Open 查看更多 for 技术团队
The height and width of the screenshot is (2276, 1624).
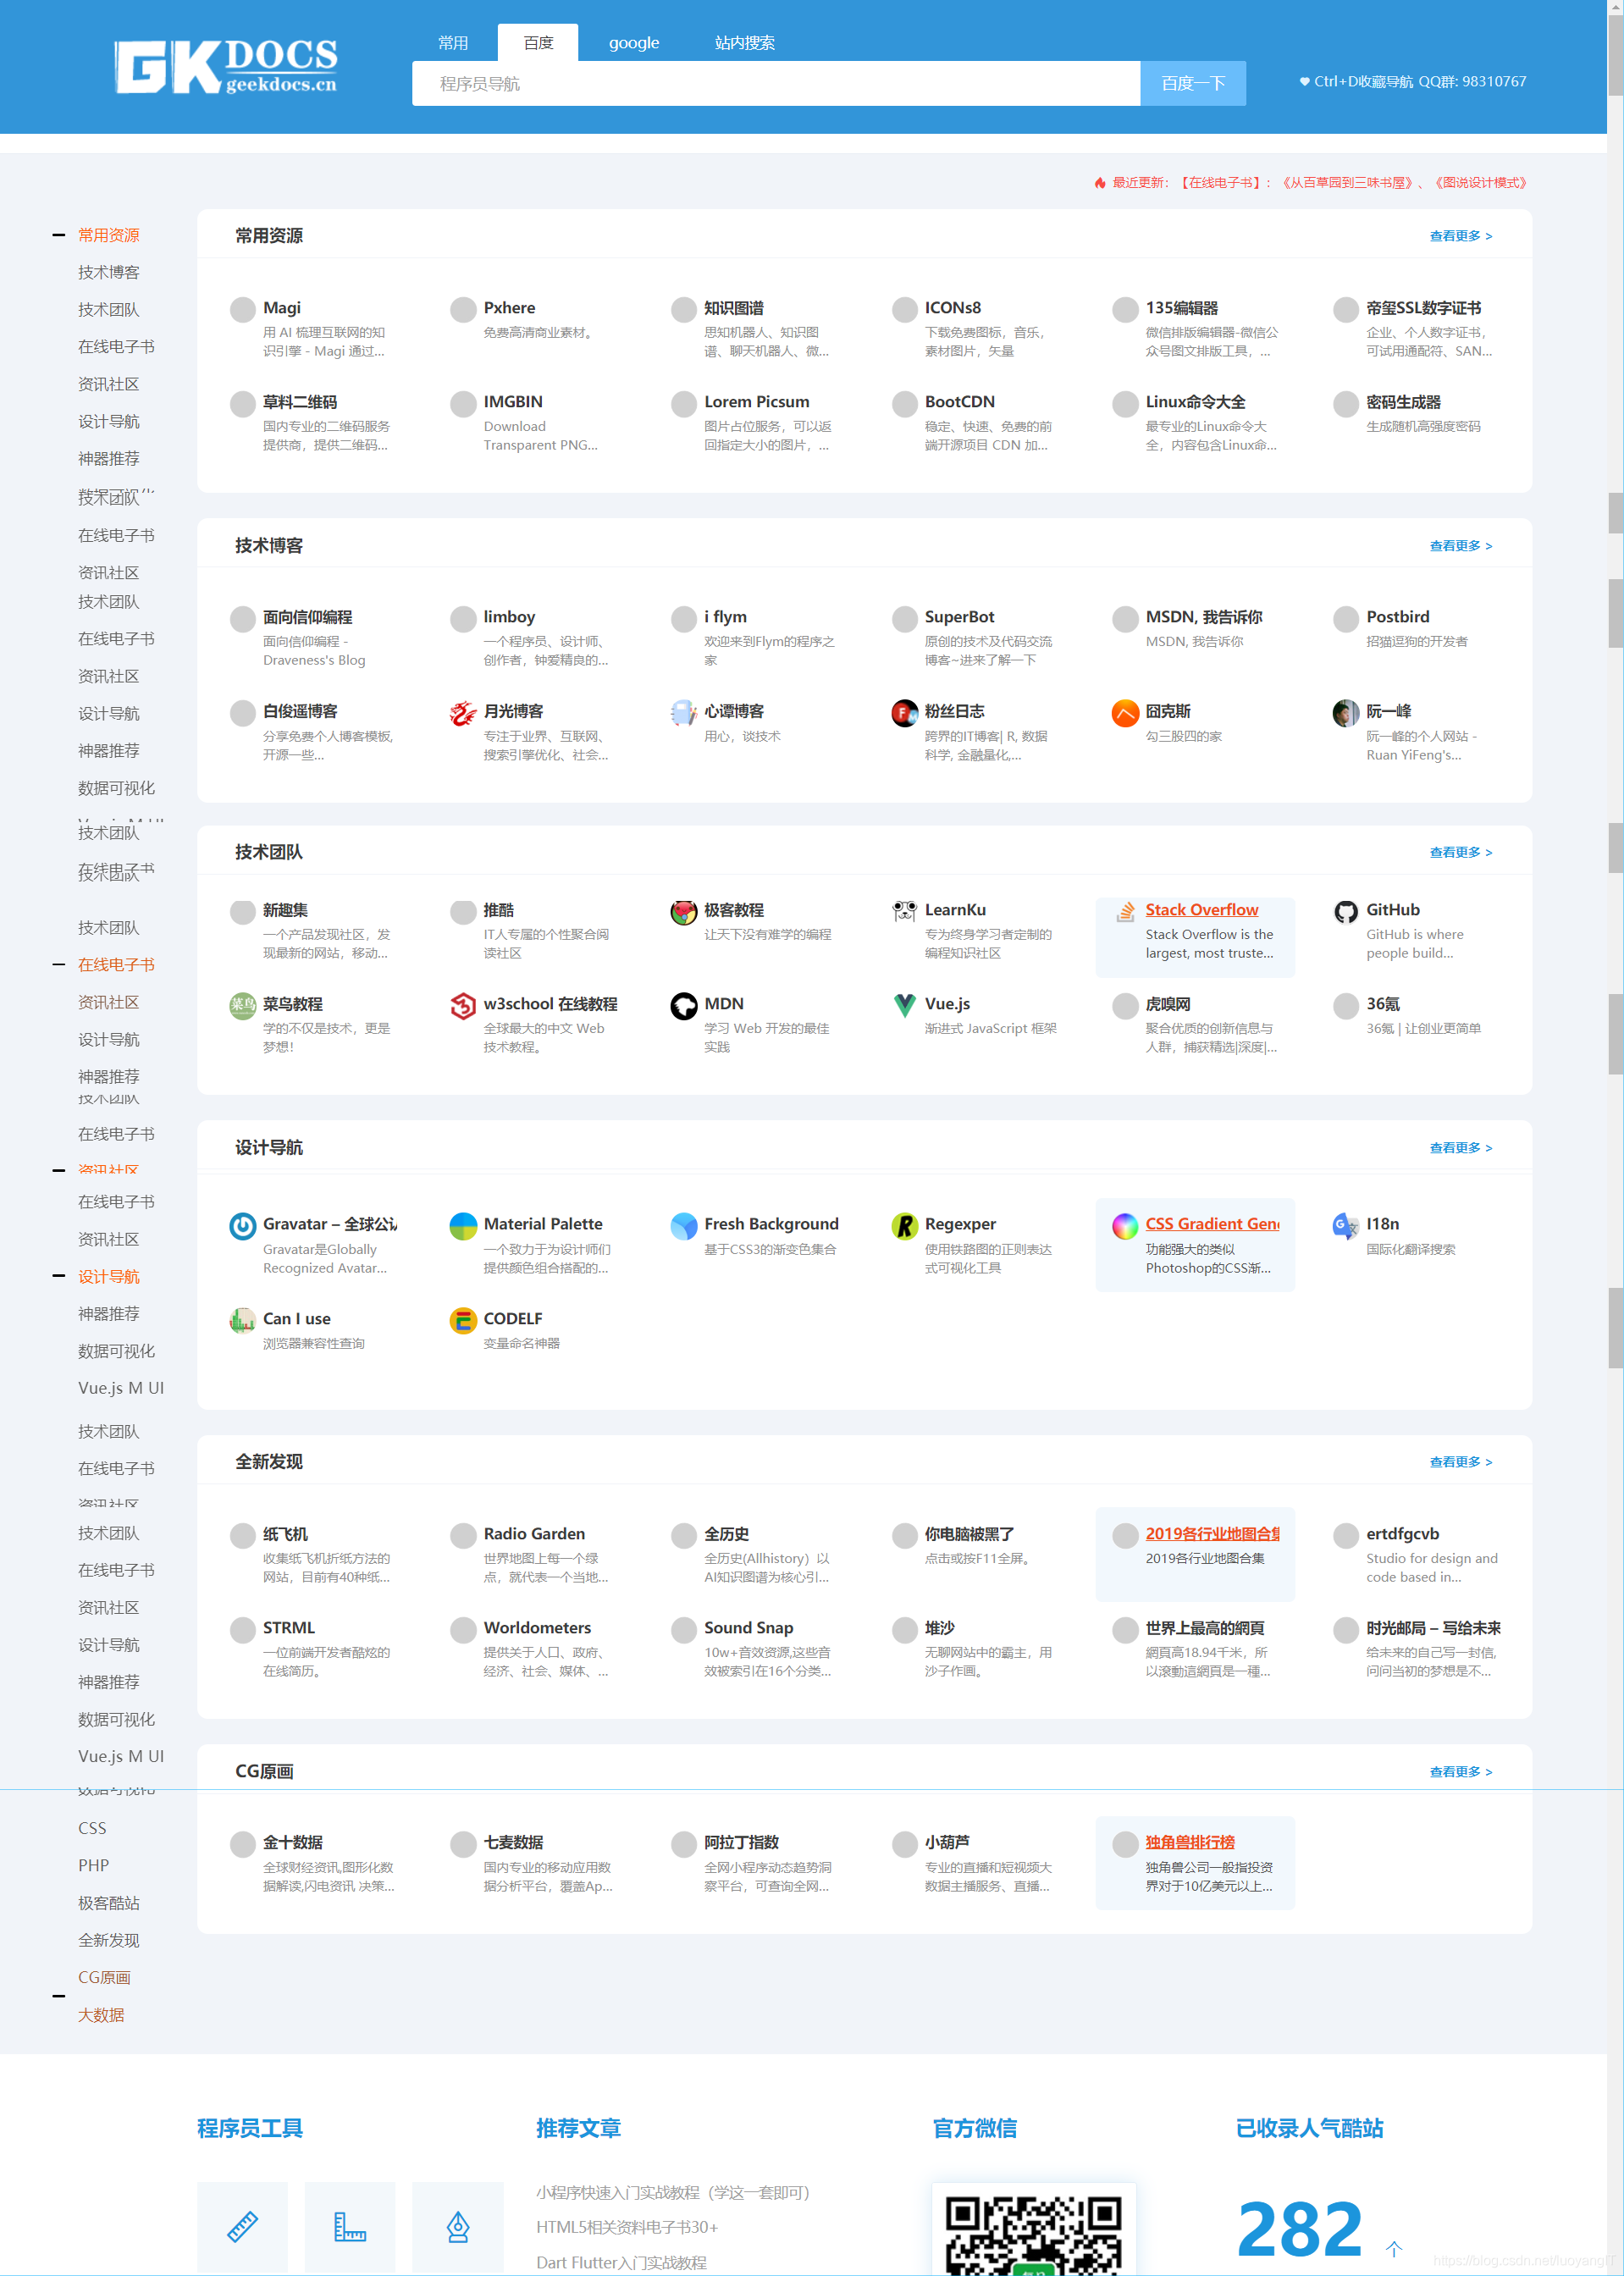[1461, 852]
